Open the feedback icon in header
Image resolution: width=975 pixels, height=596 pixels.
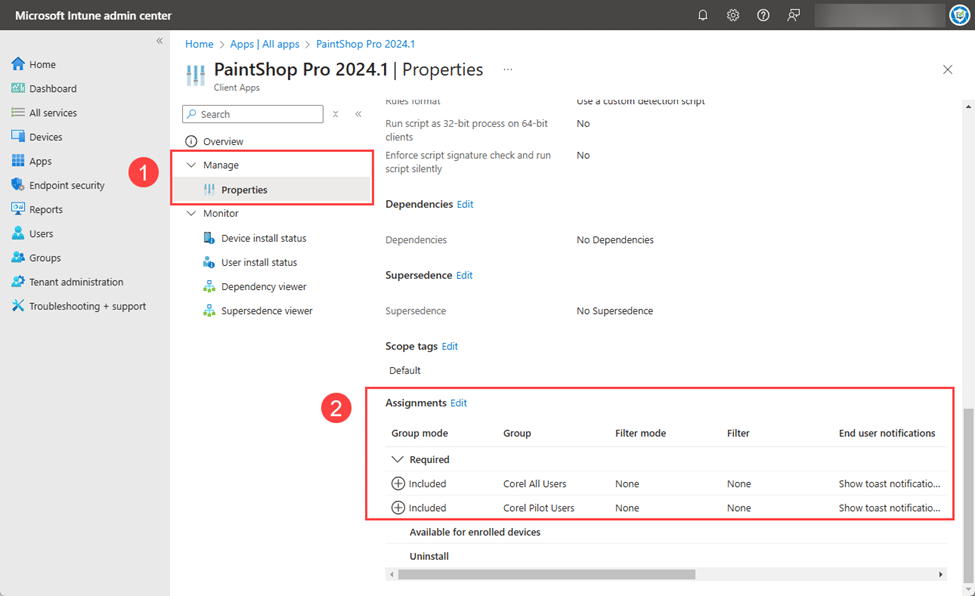(x=793, y=15)
